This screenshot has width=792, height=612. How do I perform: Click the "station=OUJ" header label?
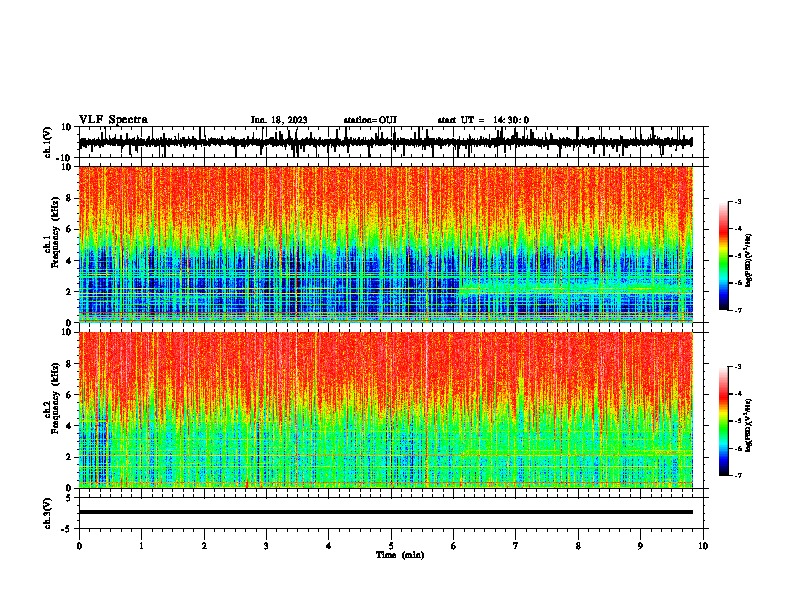pos(370,120)
